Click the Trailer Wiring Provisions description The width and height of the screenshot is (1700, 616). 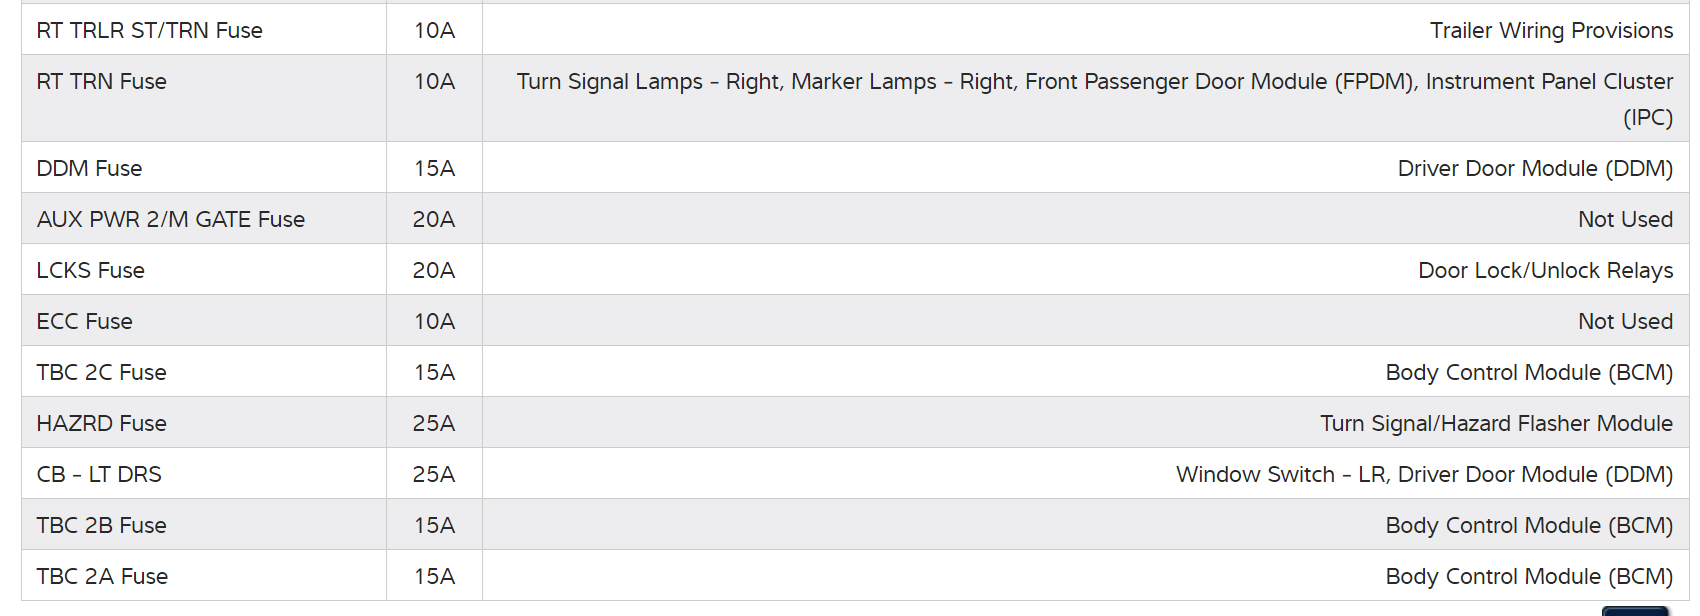click(1551, 31)
